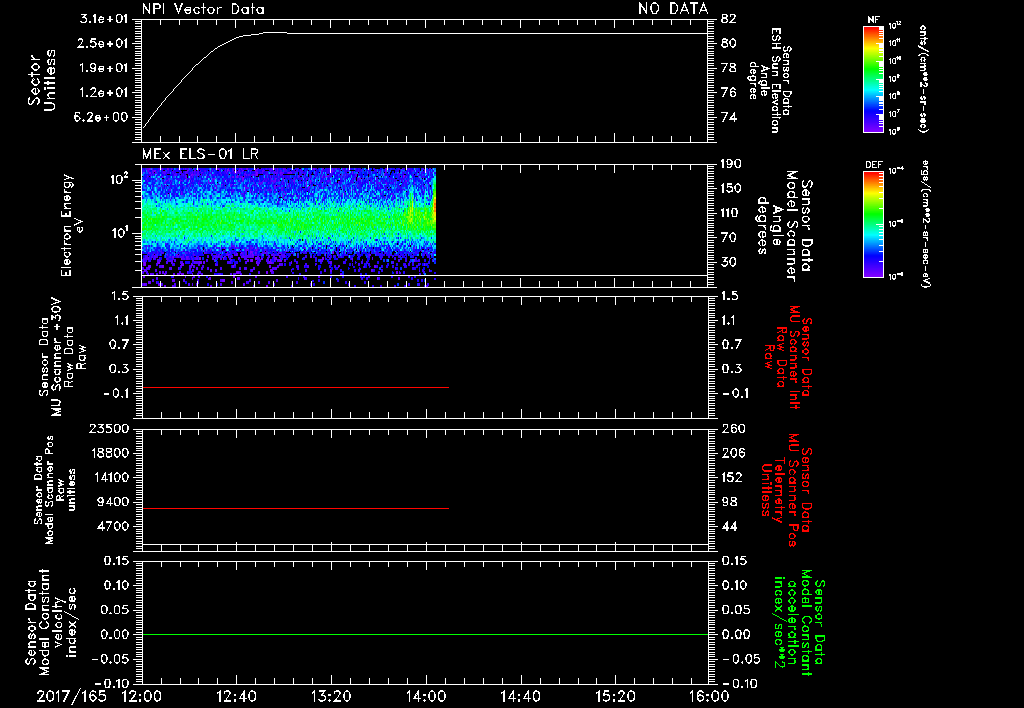Click the "44" telemetry axis tick
The width and height of the screenshot is (1024, 708).
click(x=729, y=526)
